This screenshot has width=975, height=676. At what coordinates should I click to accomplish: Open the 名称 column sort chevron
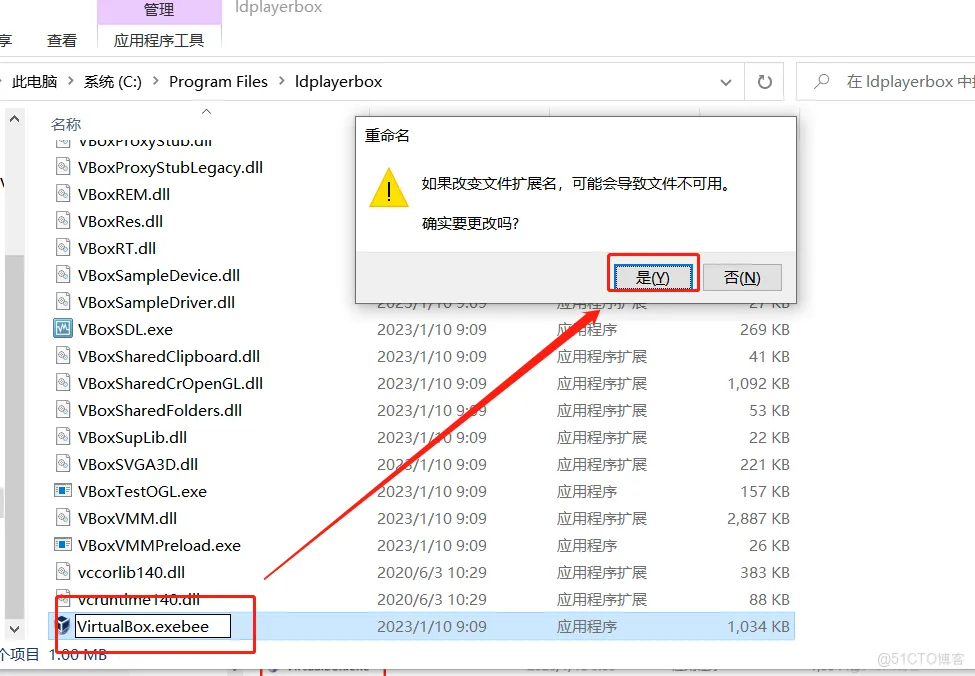tap(206, 110)
